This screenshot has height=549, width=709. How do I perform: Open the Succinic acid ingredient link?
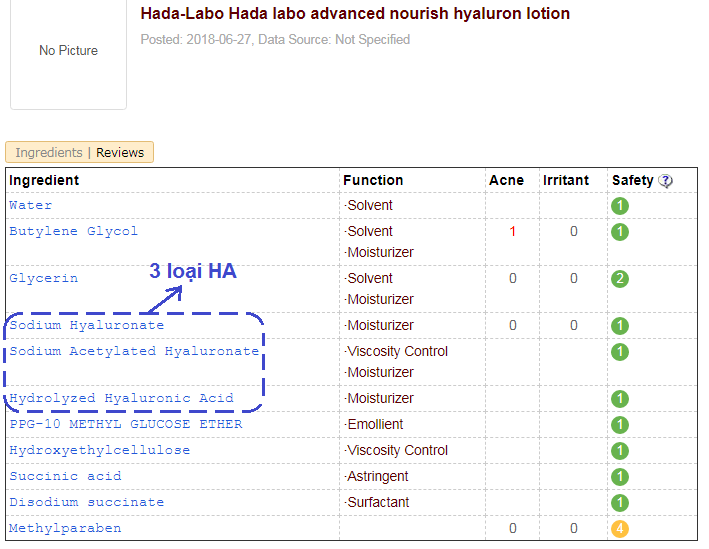[65, 476]
